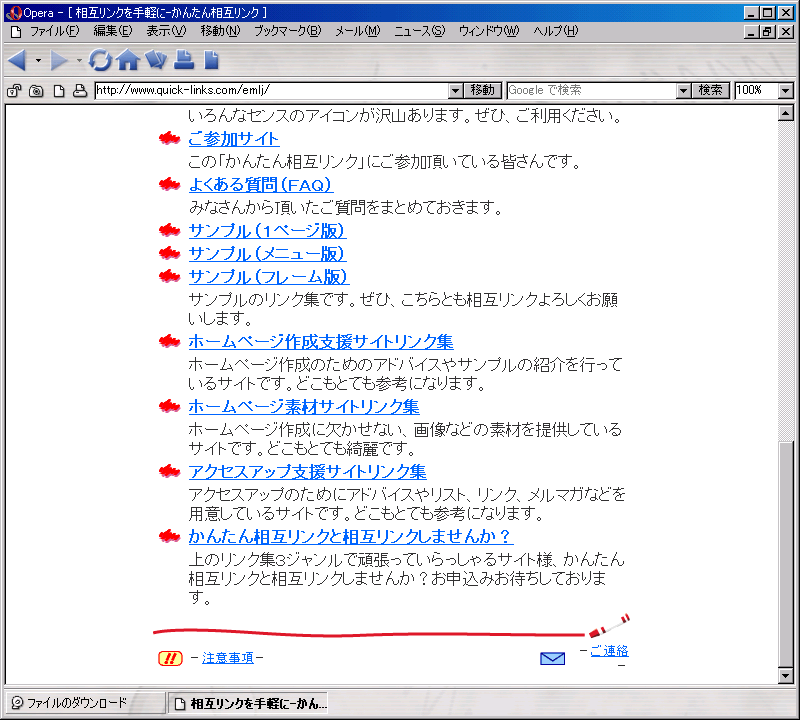Click the blue envelope mail icon
The width and height of the screenshot is (800, 720).
tap(553, 658)
